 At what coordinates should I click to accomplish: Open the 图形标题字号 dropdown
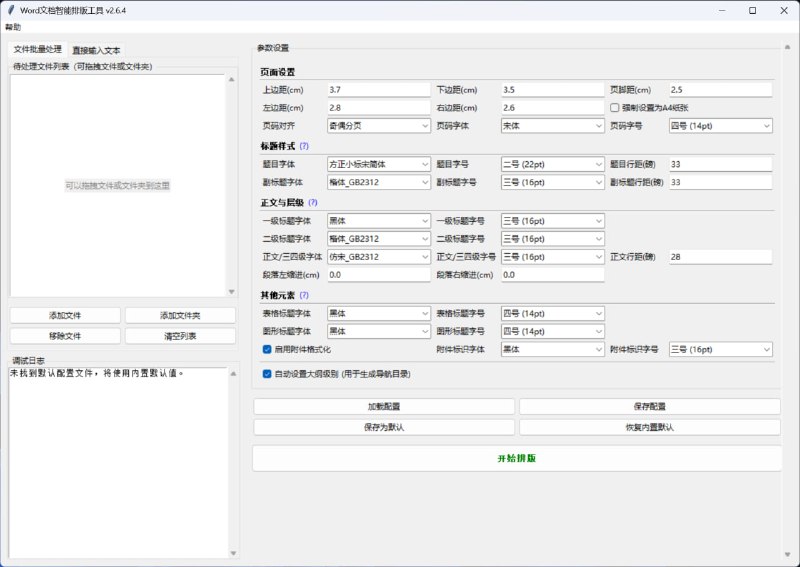553,331
